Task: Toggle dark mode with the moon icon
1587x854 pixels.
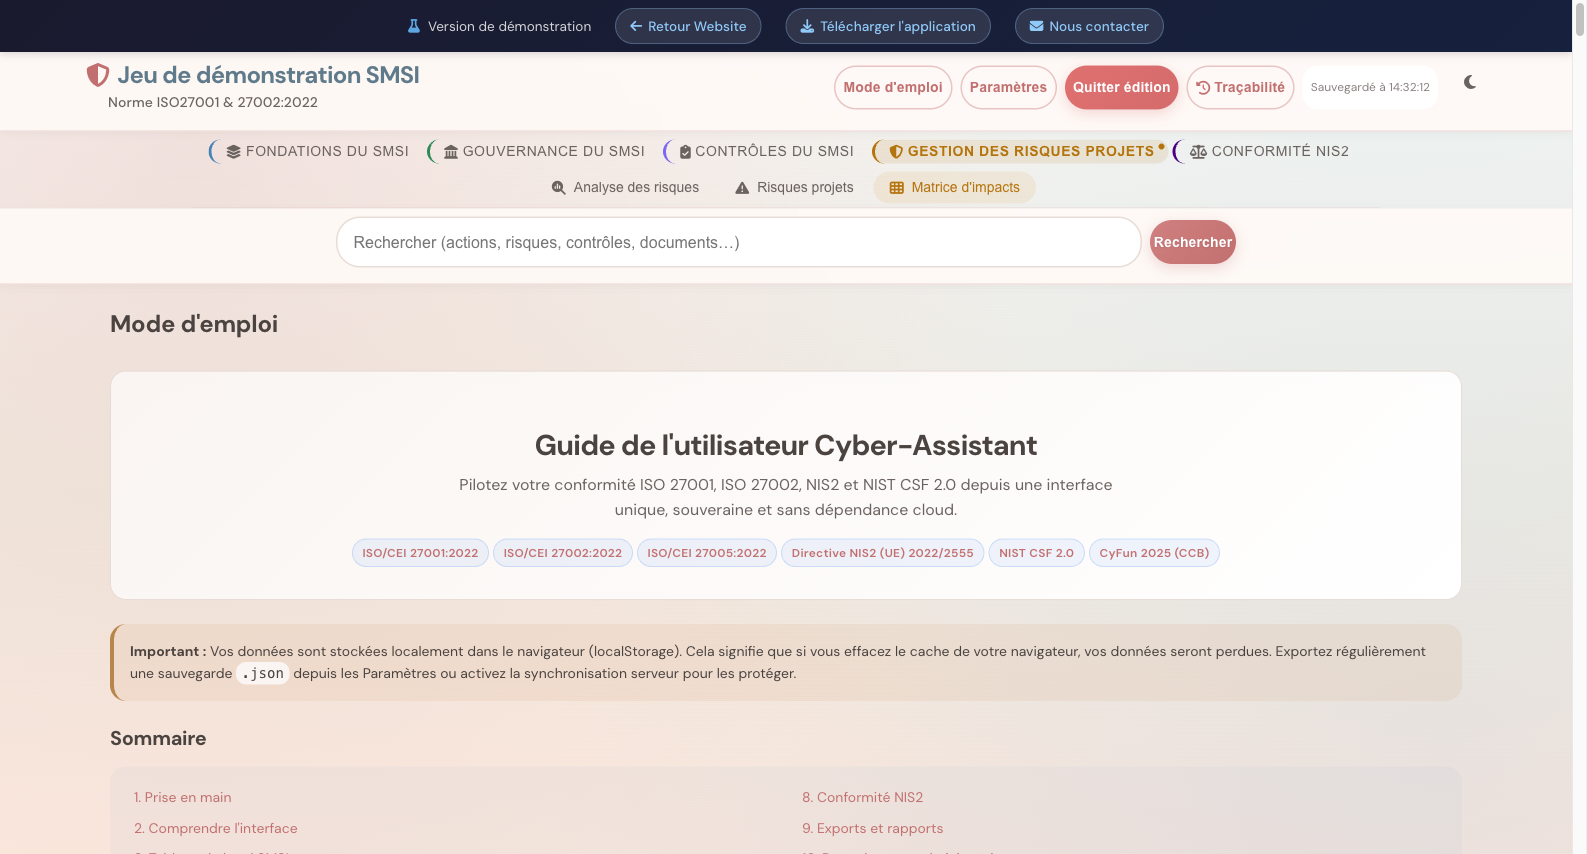Action: (x=1469, y=82)
